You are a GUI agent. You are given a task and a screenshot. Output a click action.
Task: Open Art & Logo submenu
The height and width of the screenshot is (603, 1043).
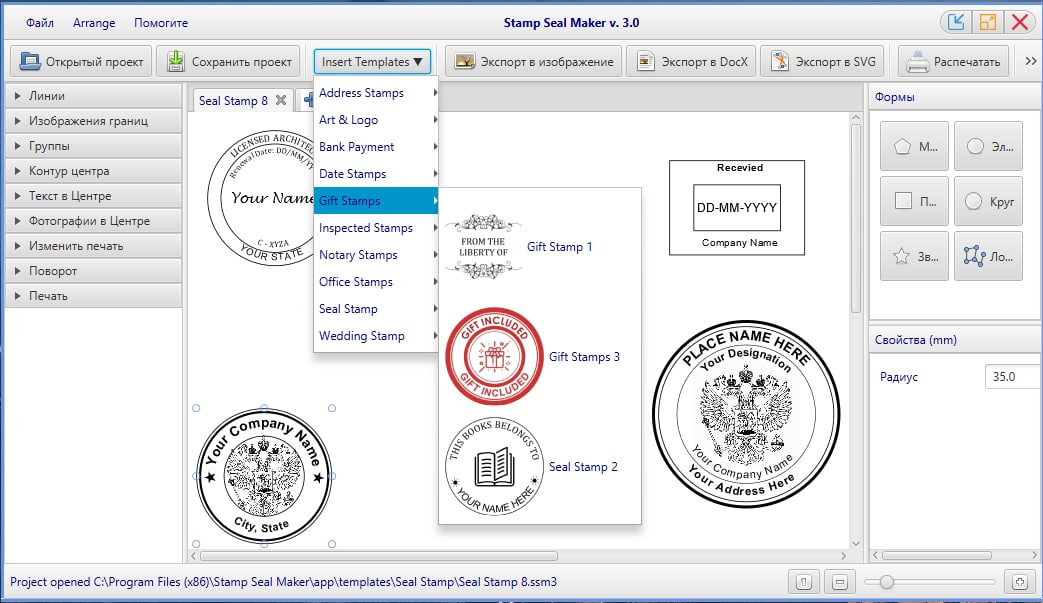376,120
